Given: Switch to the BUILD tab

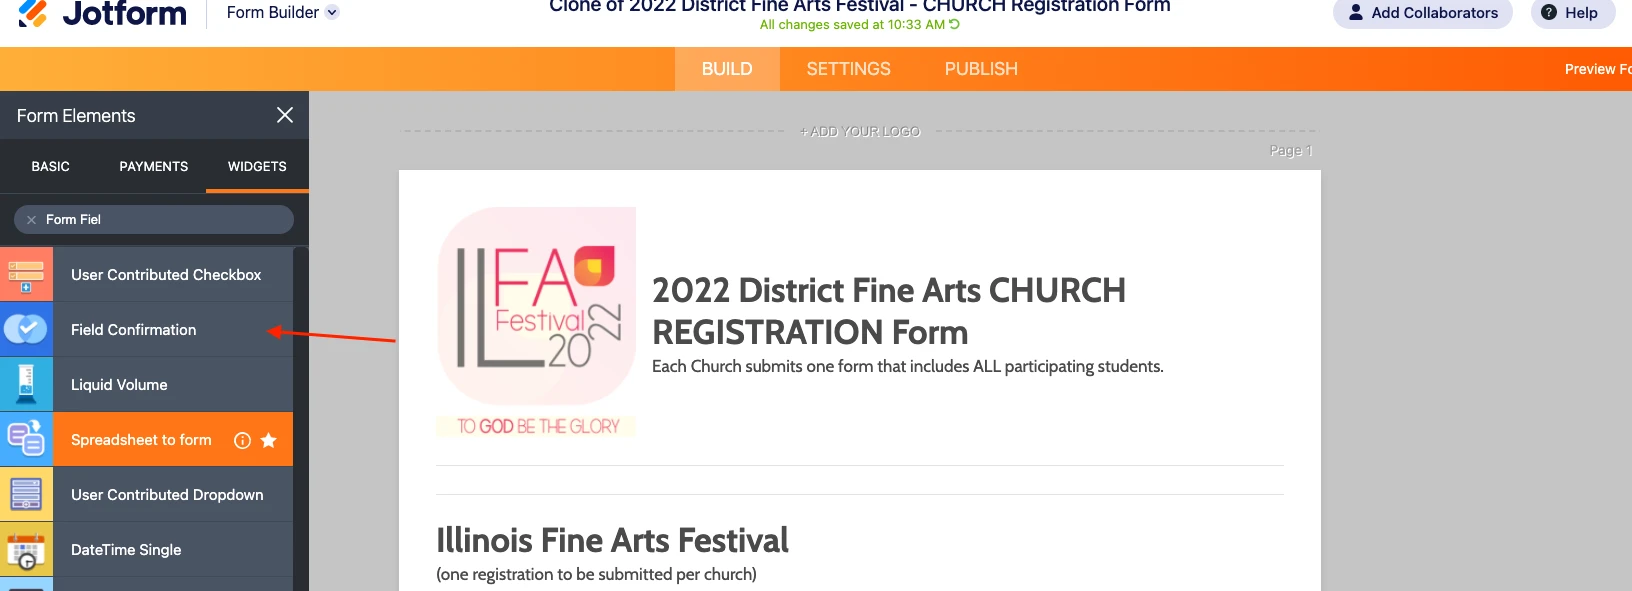Looking at the screenshot, I should tap(727, 69).
